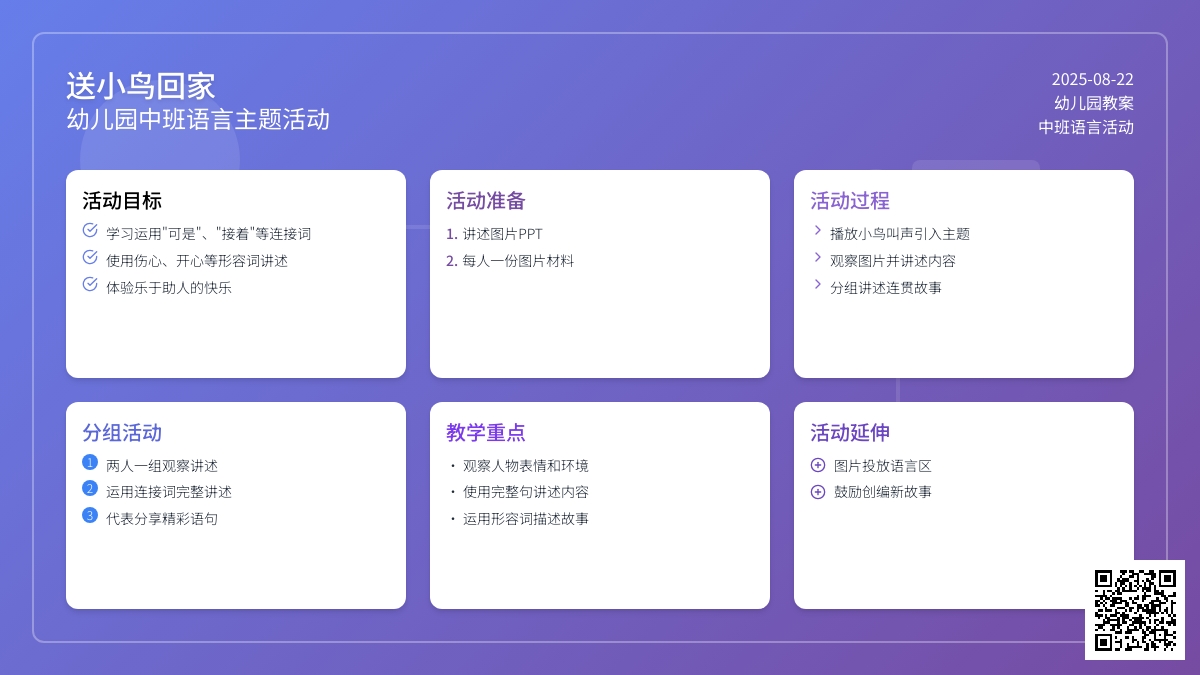Click bullet item 运用形容词描述故事
The width and height of the screenshot is (1200, 675).
coord(518,519)
